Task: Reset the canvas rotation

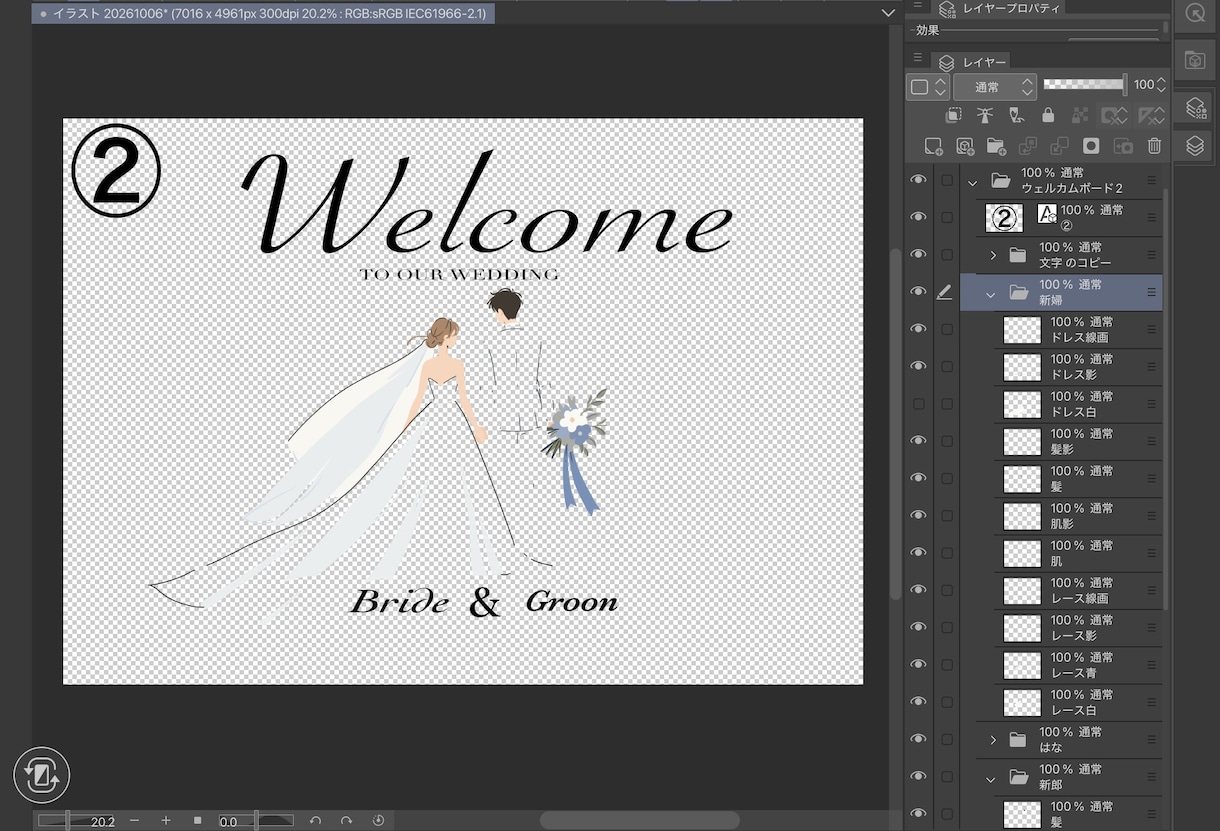Action: (378, 821)
